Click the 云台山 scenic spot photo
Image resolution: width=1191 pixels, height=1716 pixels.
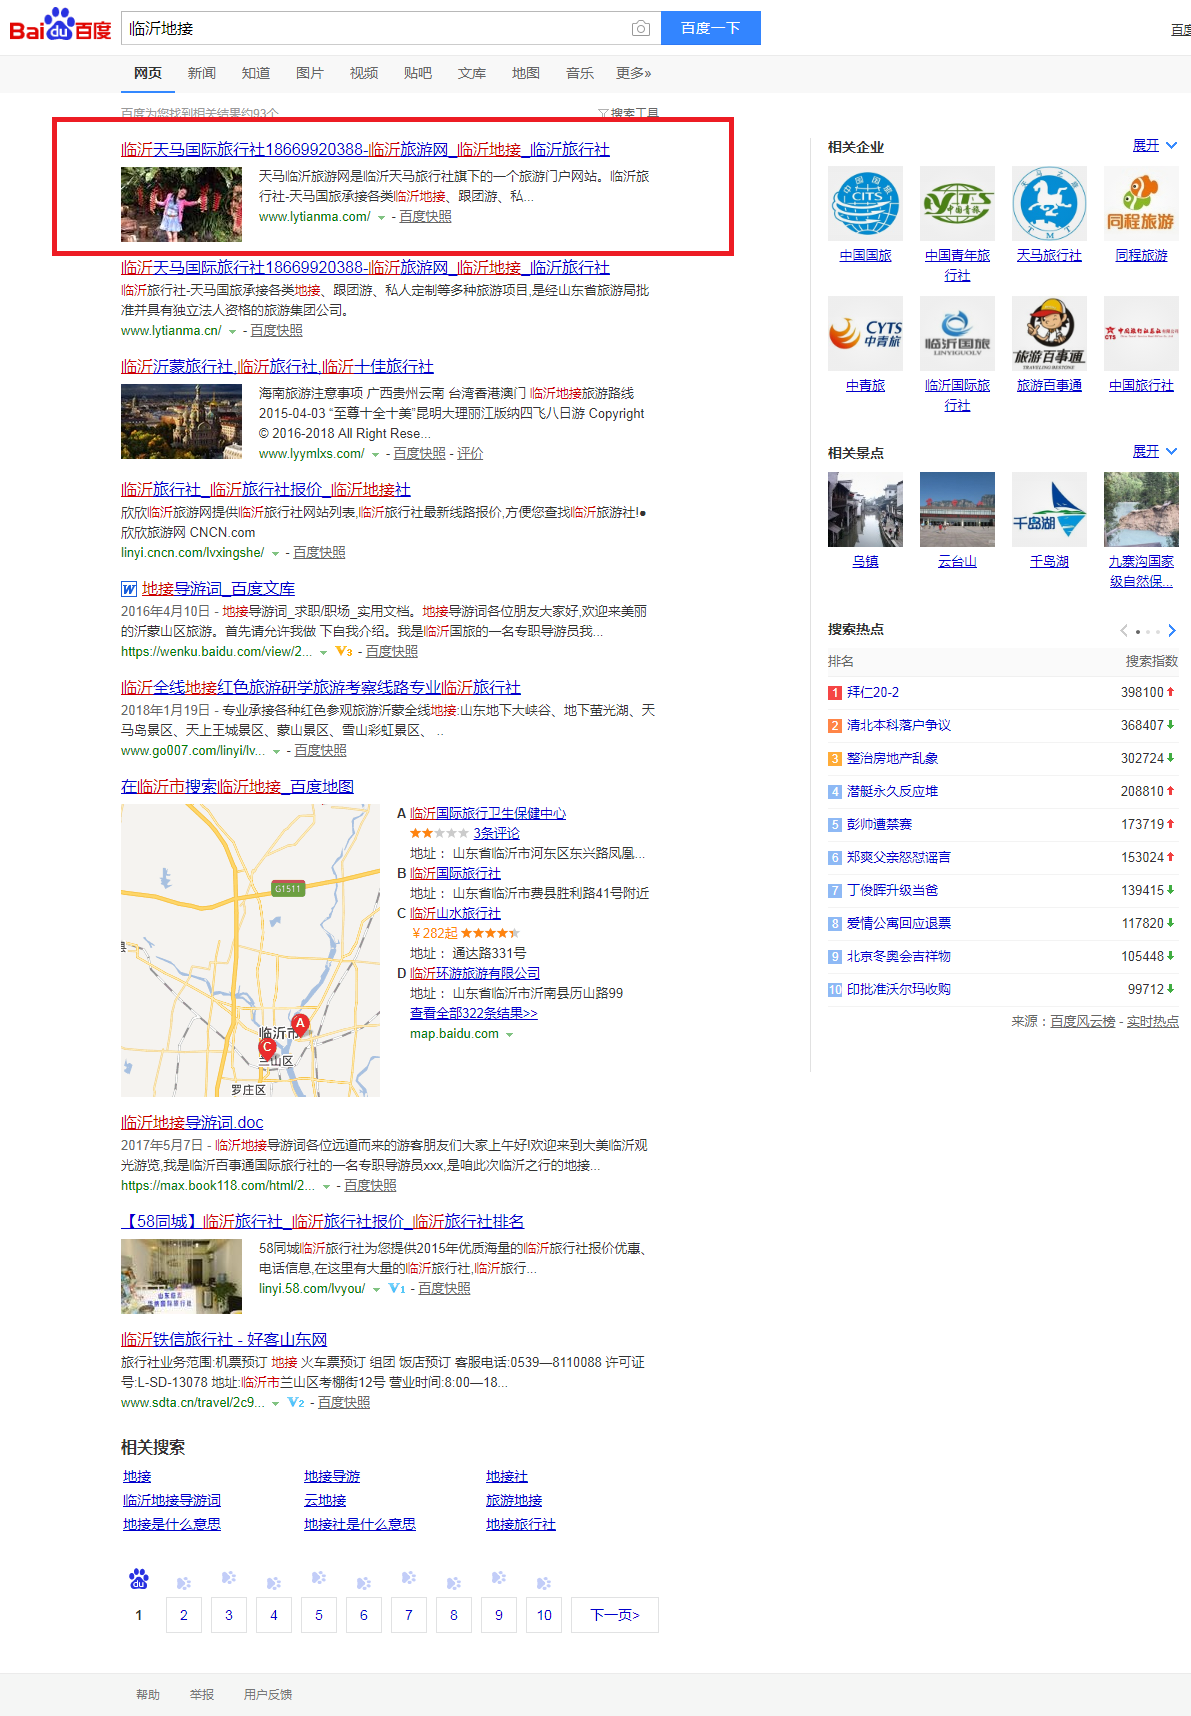957,509
